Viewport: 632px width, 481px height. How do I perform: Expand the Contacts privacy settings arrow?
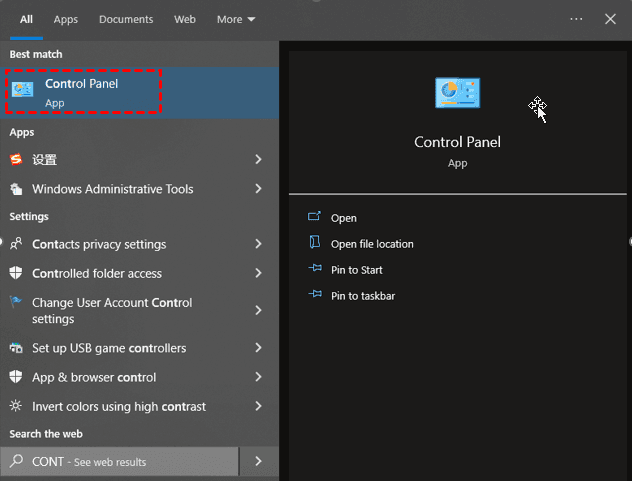[258, 244]
